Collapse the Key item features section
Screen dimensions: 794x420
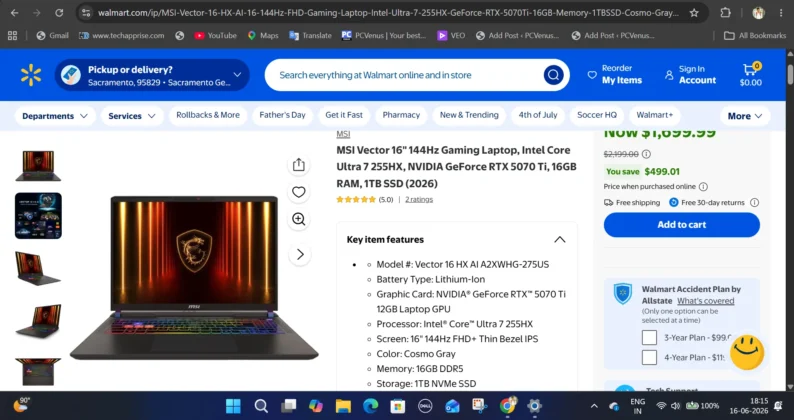click(560, 240)
